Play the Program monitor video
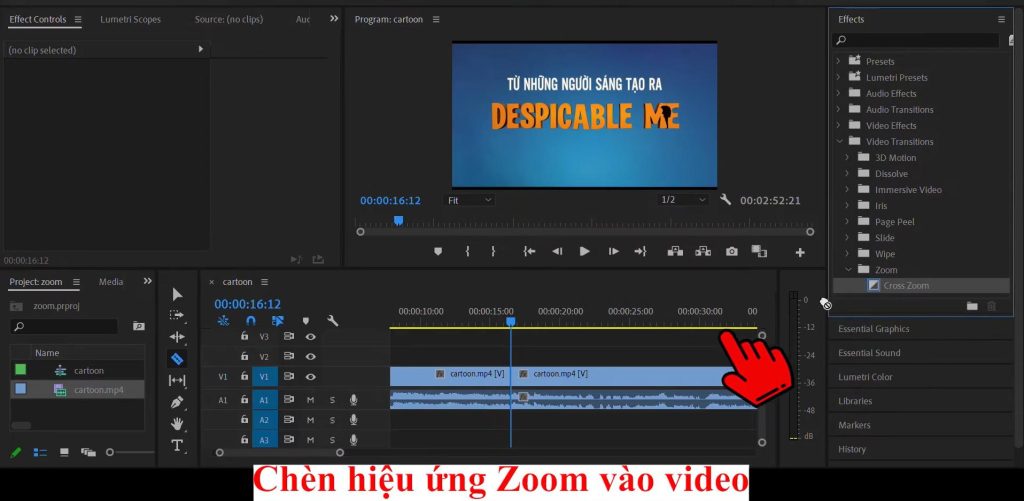Viewport: 1024px width, 501px height. [584, 251]
